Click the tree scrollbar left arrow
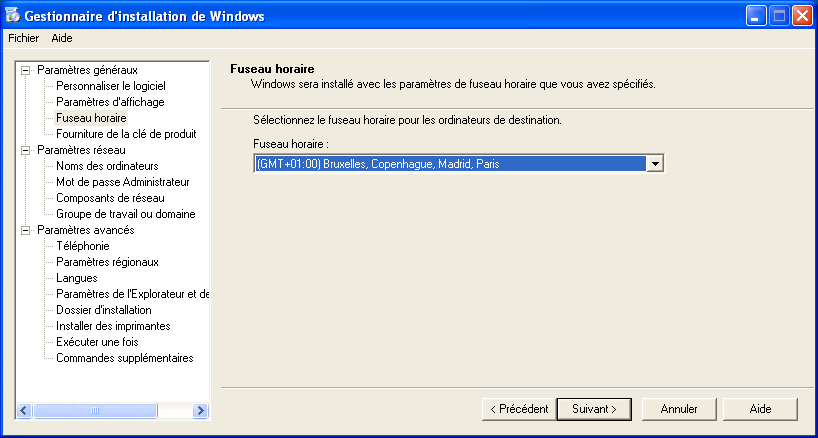The height and width of the screenshot is (438, 818). (25, 410)
